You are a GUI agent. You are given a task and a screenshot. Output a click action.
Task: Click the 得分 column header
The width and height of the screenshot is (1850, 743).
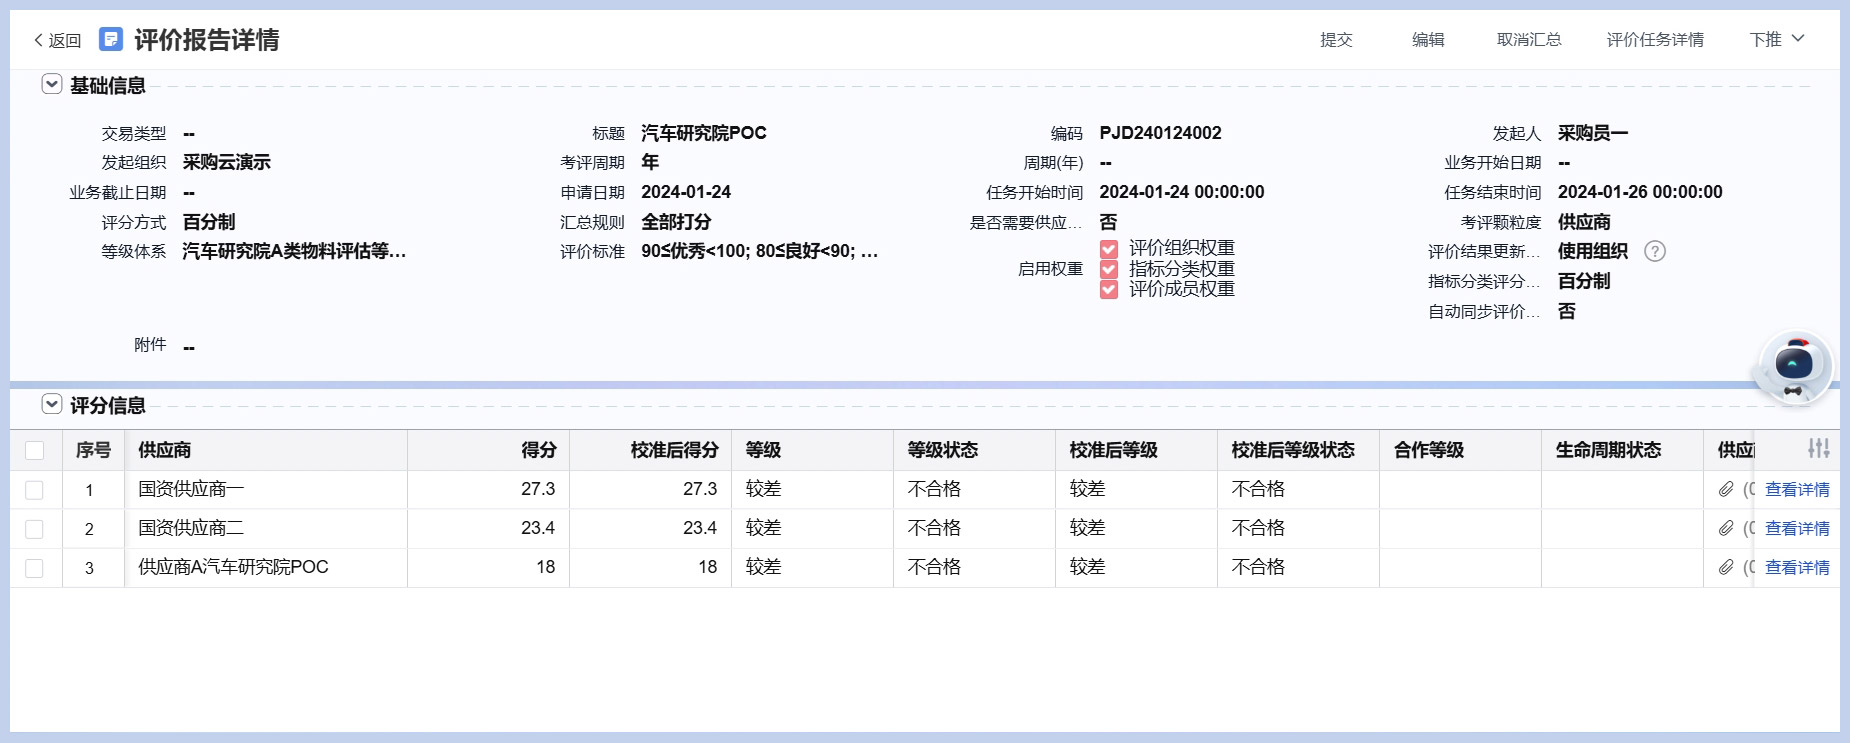coord(538,450)
